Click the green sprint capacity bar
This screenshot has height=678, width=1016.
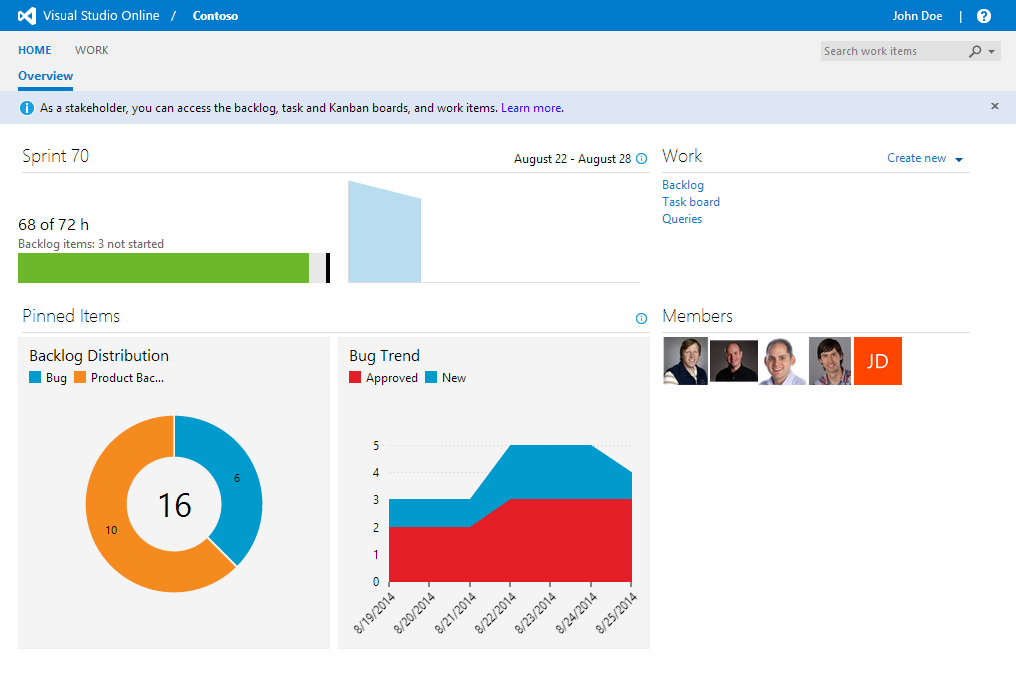(163, 268)
